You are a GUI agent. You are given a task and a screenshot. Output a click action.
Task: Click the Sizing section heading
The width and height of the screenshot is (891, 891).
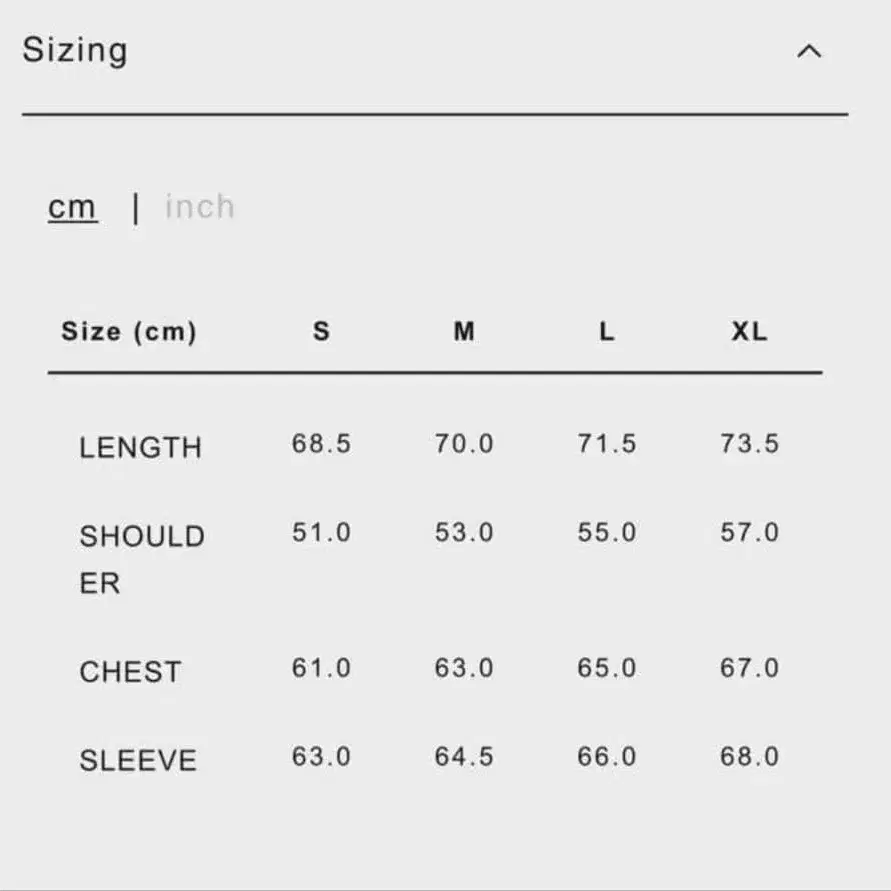[x=75, y=50]
